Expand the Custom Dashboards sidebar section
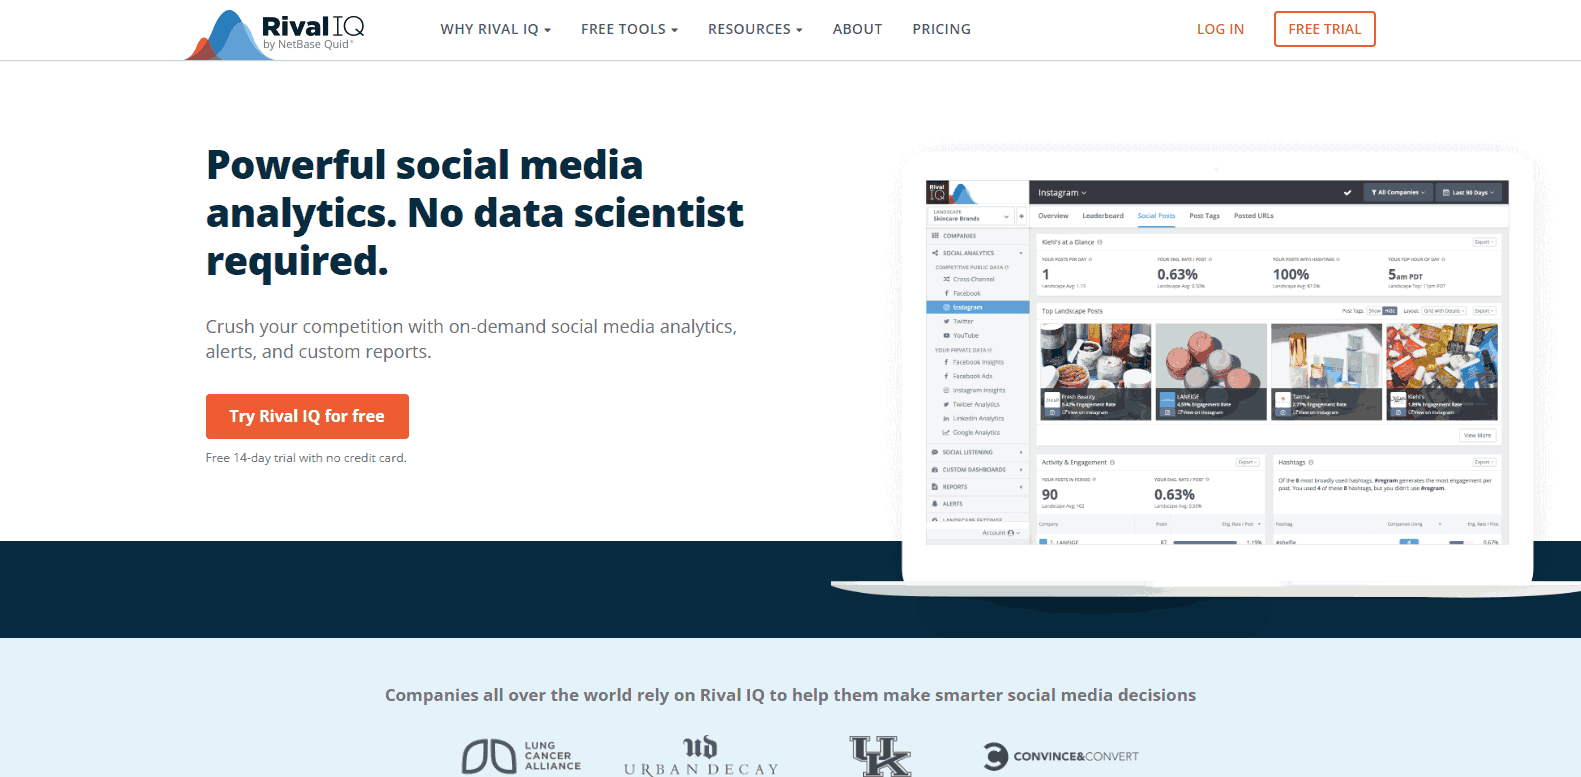 [x=977, y=469]
